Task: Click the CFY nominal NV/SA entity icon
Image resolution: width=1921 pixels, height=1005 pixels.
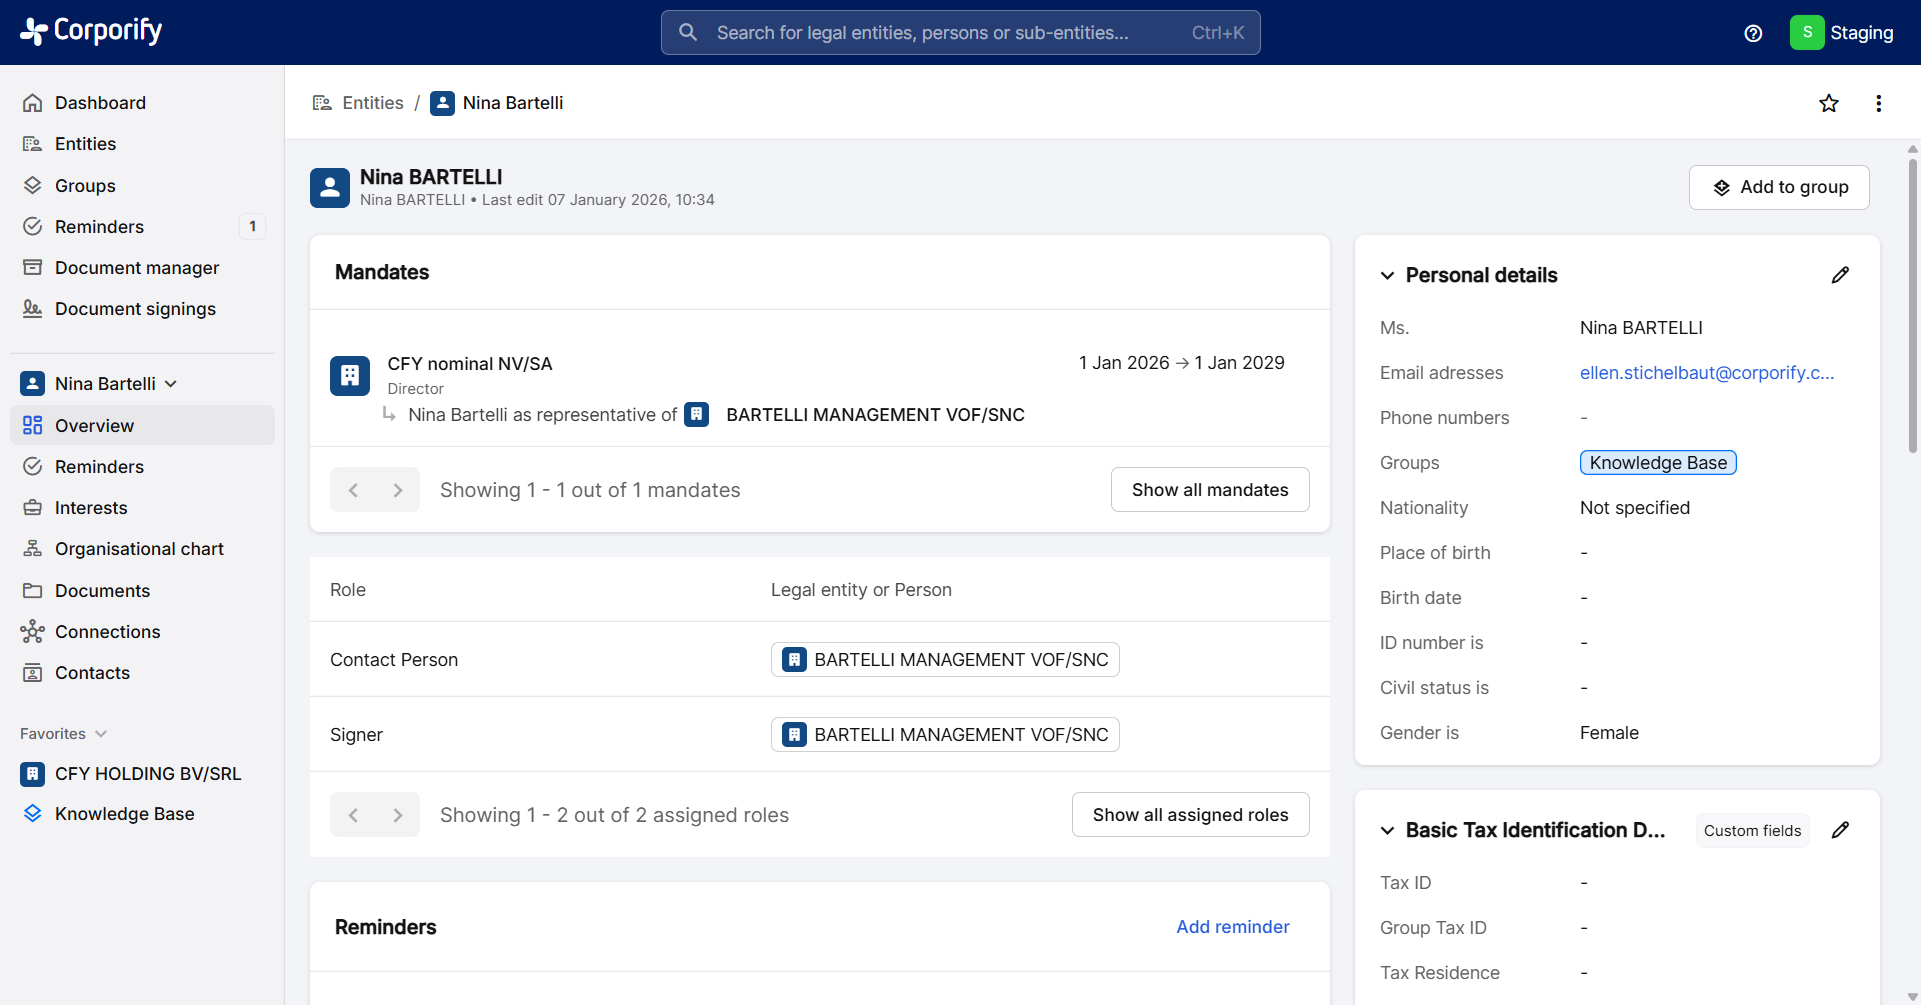Action: [350, 376]
